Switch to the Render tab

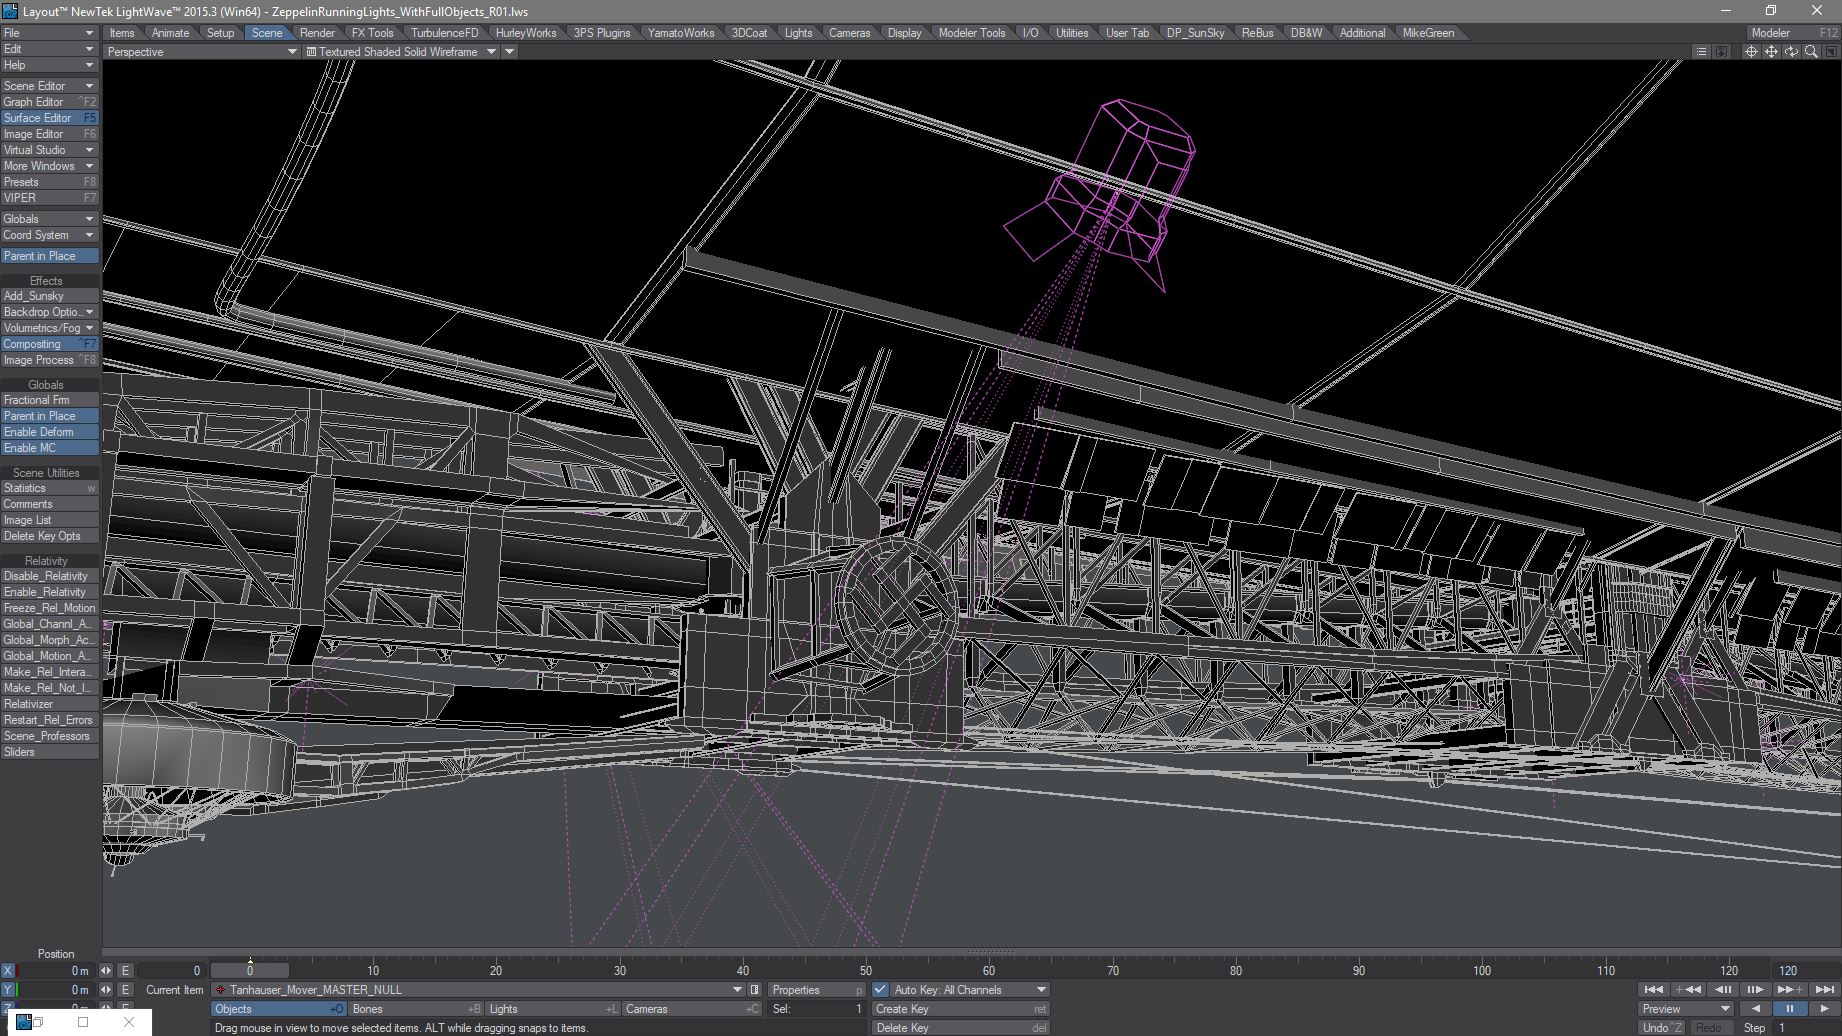click(317, 33)
